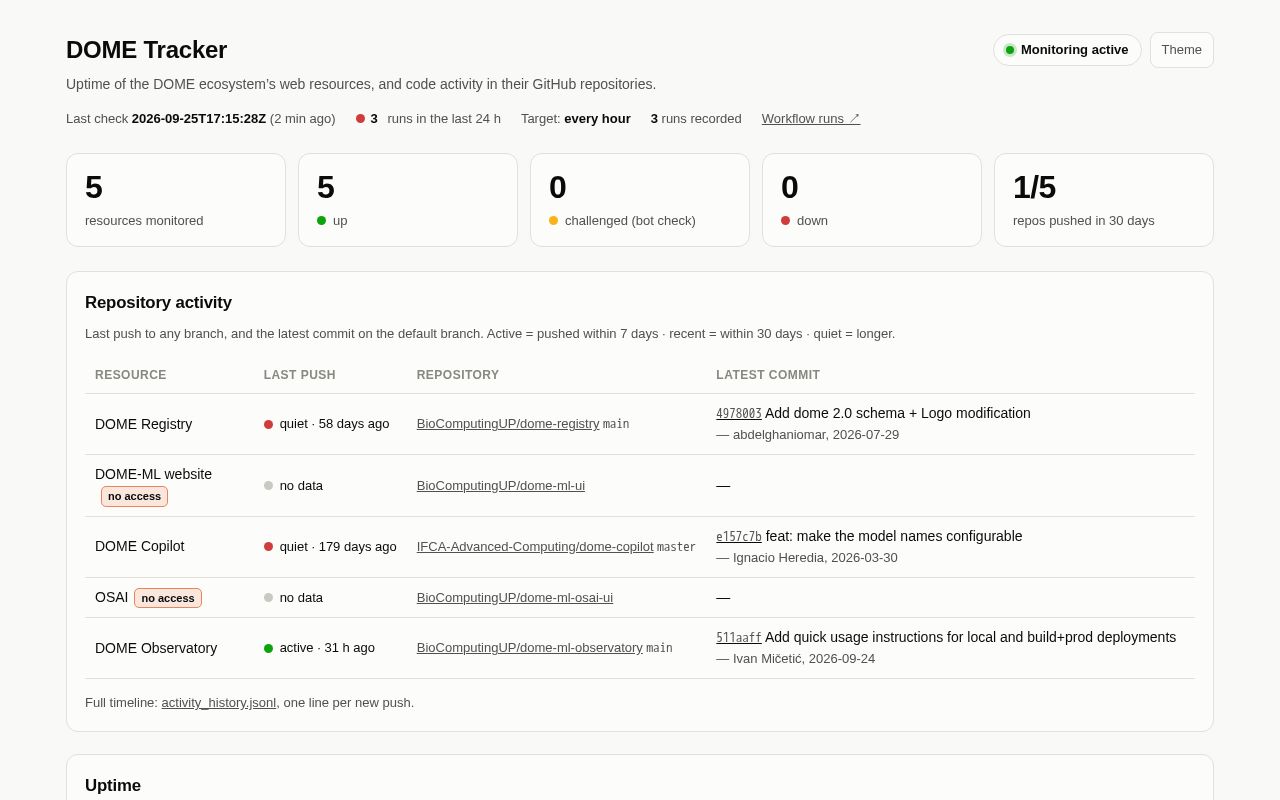Image resolution: width=1280 pixels, height=800 pixels.
Task: Open the IFCA-Advanced-Computing/dome-copilot repository link
Action: click(x=535, y=547)
